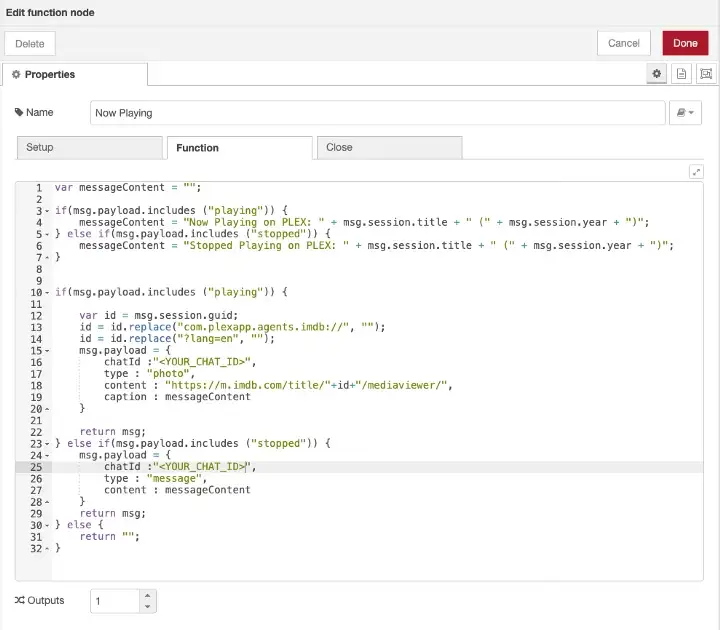The image size is (720, 630).
Task: Cancel editing the node
Action: click(x=624, y=43)
